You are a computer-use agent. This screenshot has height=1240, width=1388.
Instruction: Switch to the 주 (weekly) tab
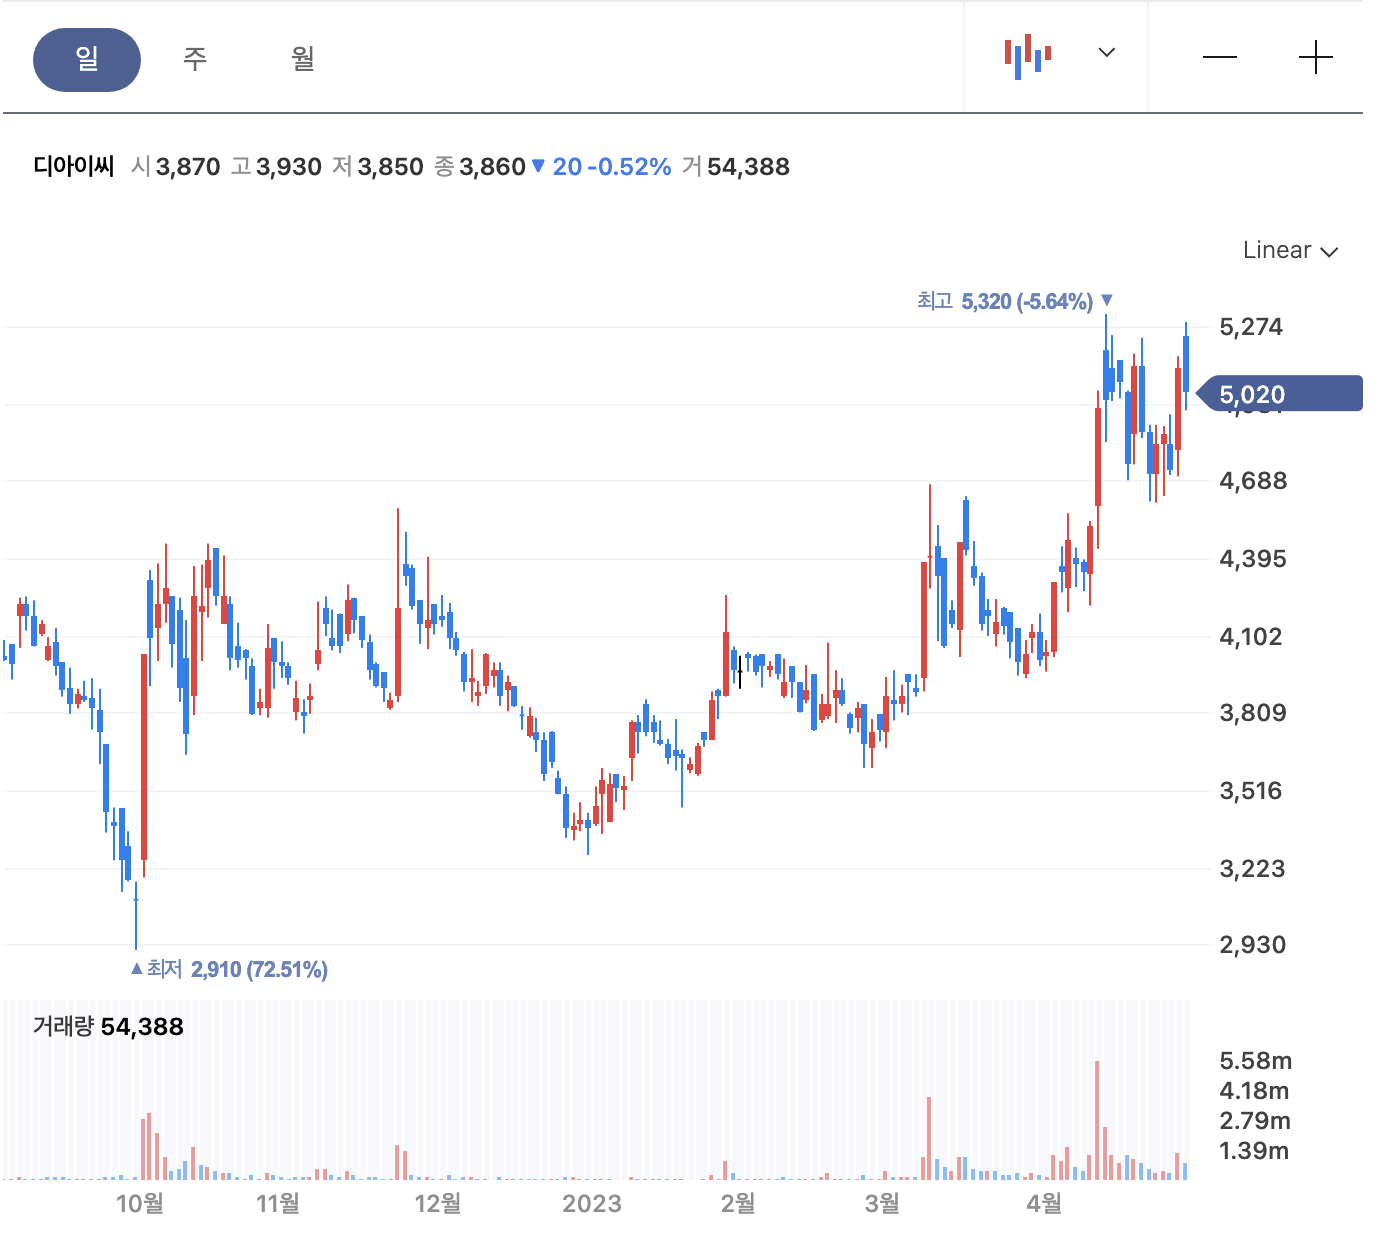click(x=195, y=59)
